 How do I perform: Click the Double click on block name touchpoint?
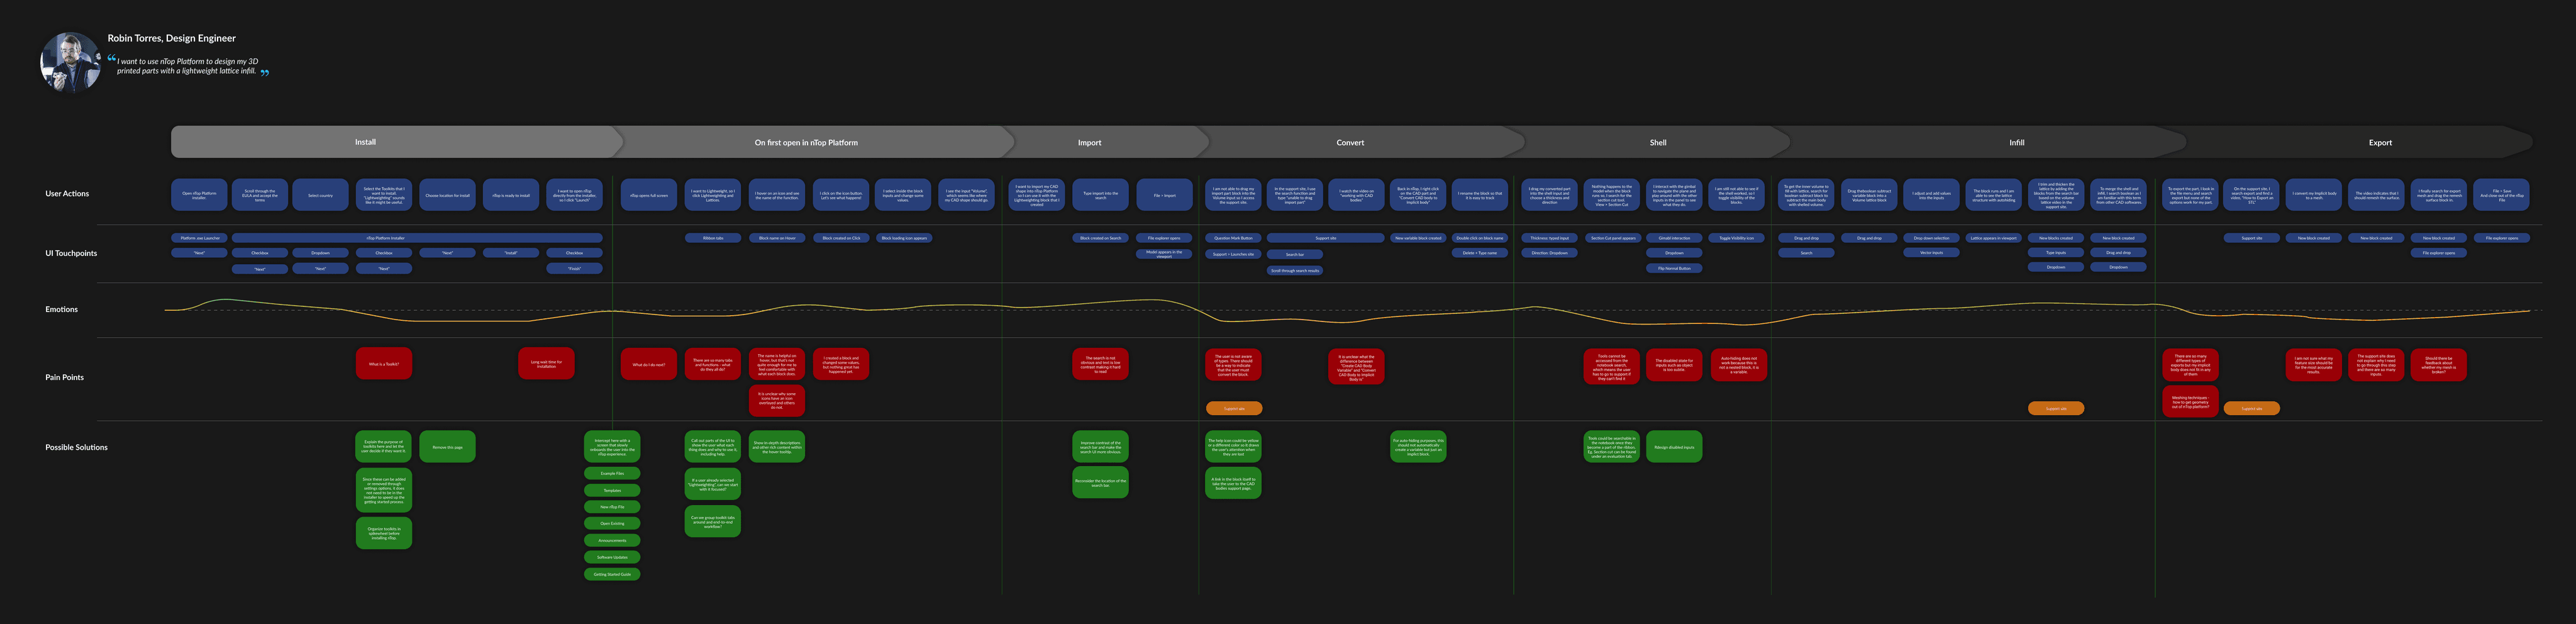point(1480,238)
